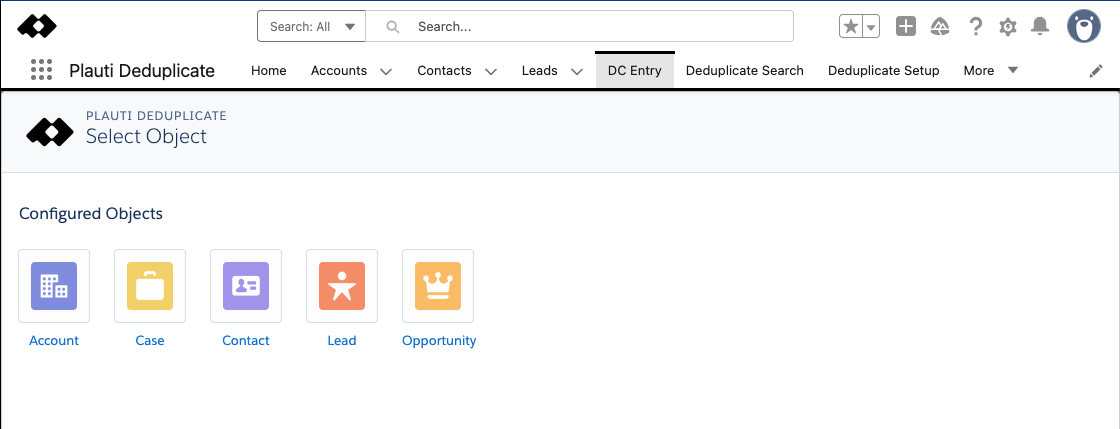Open the Trailhead guidance icon
1120x429 pixels.
pos(940,27)
